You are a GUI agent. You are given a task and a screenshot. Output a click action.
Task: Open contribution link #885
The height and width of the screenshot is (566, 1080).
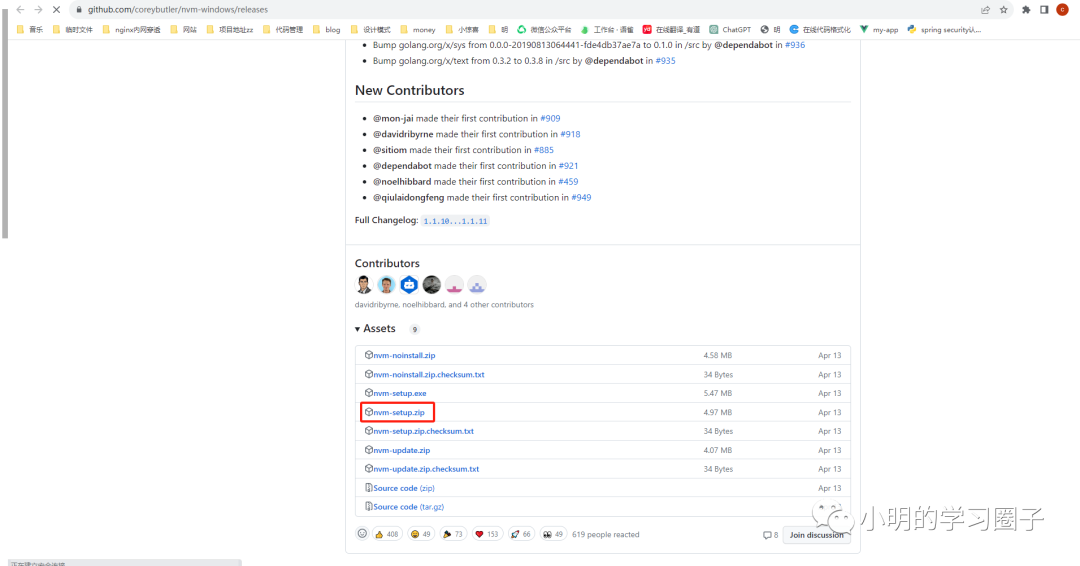(544, 150)
